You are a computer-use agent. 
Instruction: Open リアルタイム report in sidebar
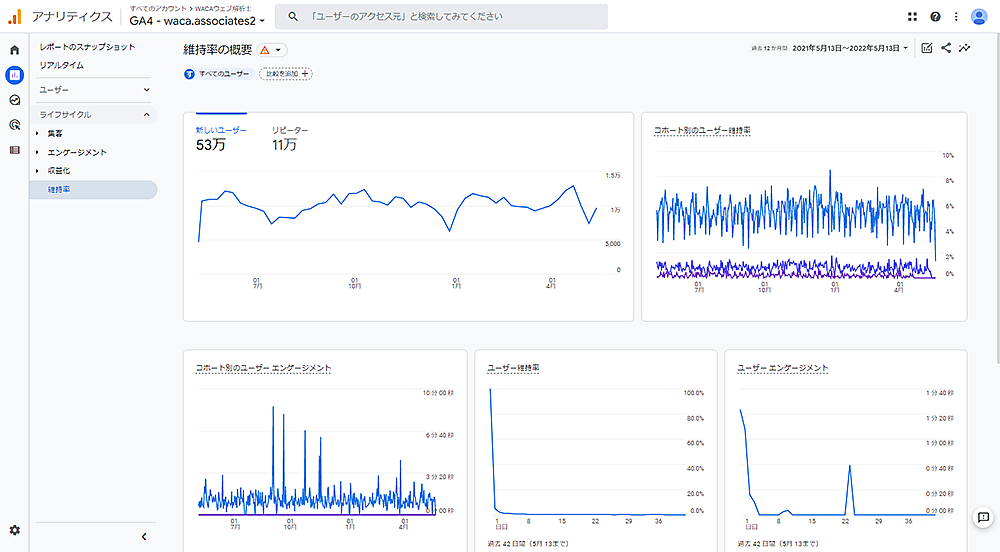click(62, 65)
